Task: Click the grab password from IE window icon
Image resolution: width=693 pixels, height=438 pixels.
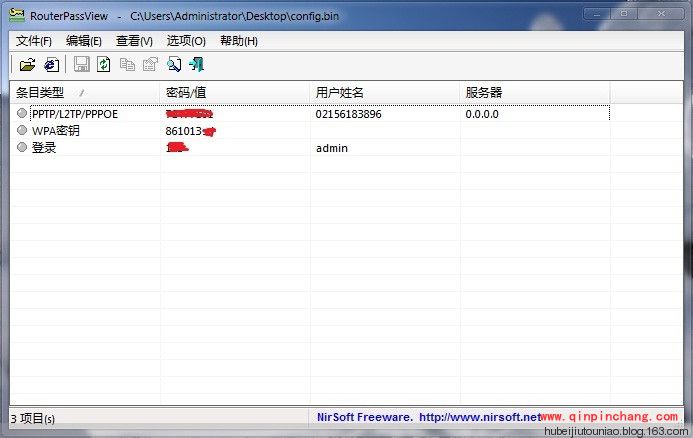Action: [51, 65]
